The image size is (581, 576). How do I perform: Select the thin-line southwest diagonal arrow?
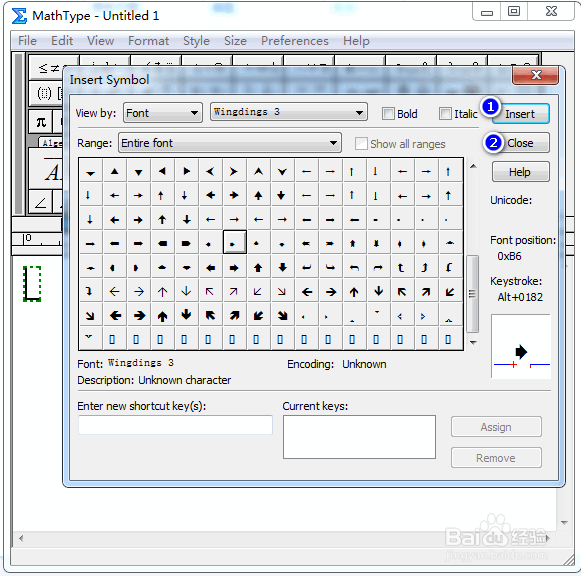tap(258, 292)
